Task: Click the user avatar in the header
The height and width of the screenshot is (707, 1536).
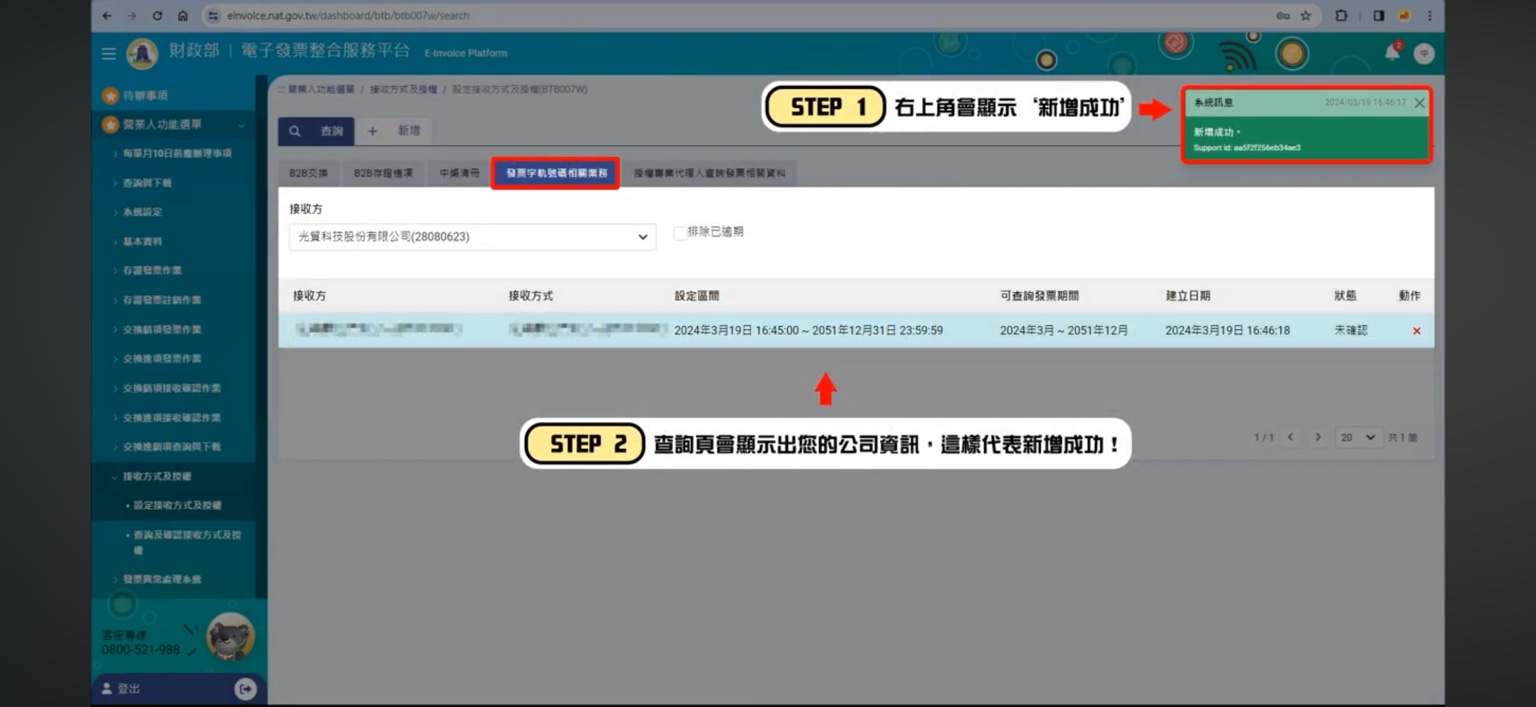Action: (x=1423, y=53)
